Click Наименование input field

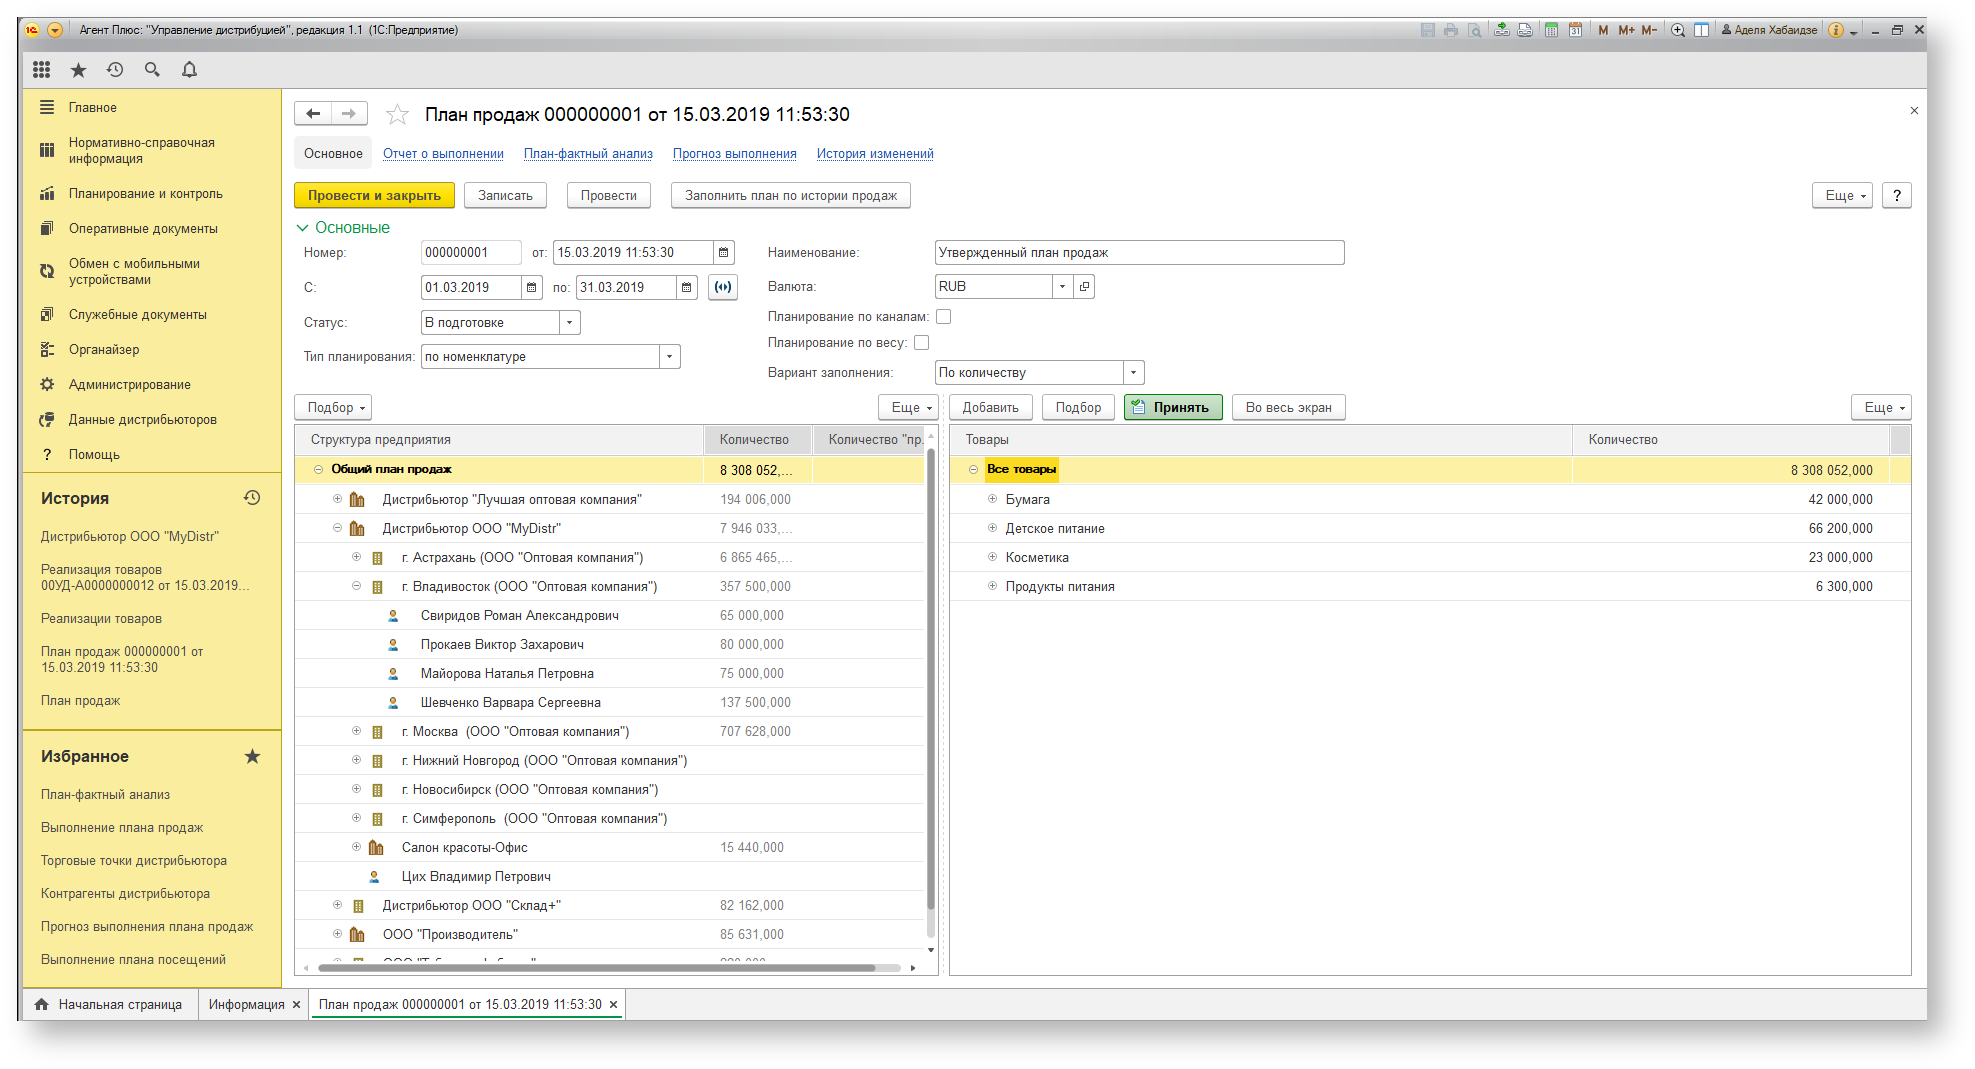pos(1139,252)
